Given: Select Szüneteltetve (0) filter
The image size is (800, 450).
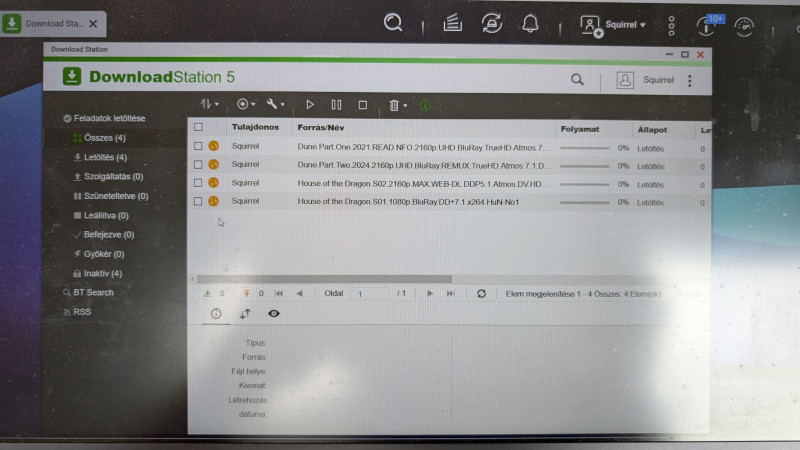Looking at the screenshot, I should pos(111,196).
